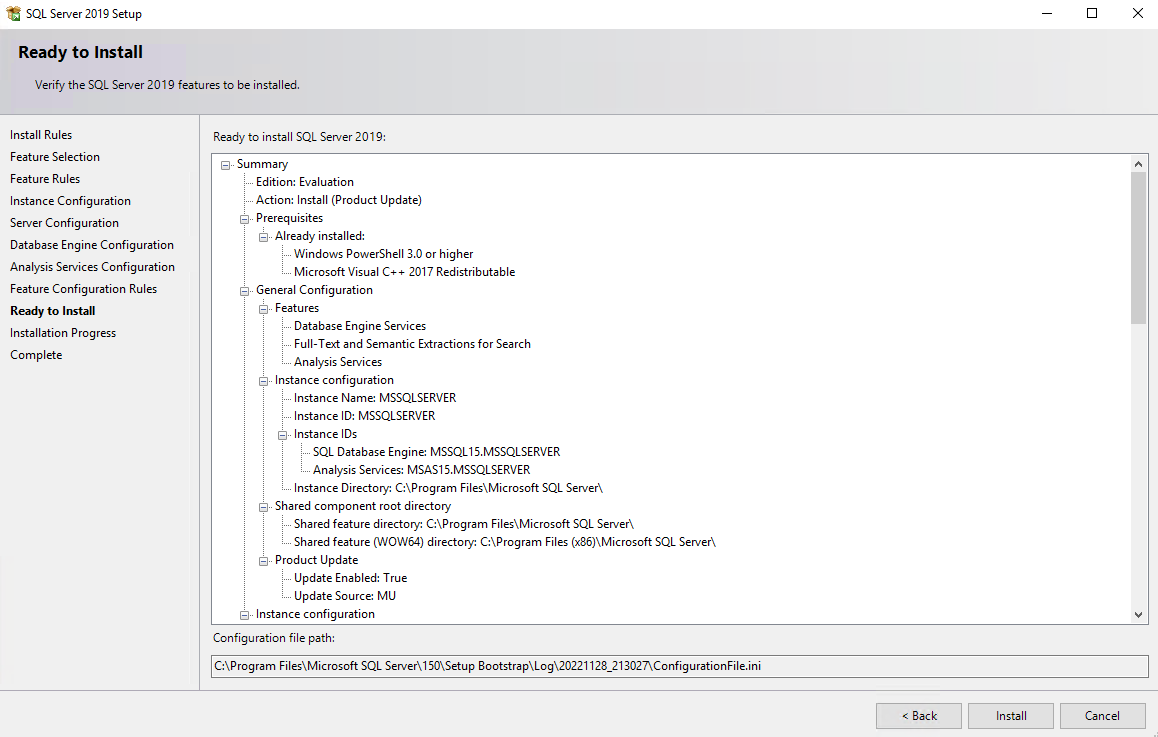The image size is (1158, 737).
Task: Go to Database Engine Configuration step
Action: pyautogui.click(x=92, y=245)
